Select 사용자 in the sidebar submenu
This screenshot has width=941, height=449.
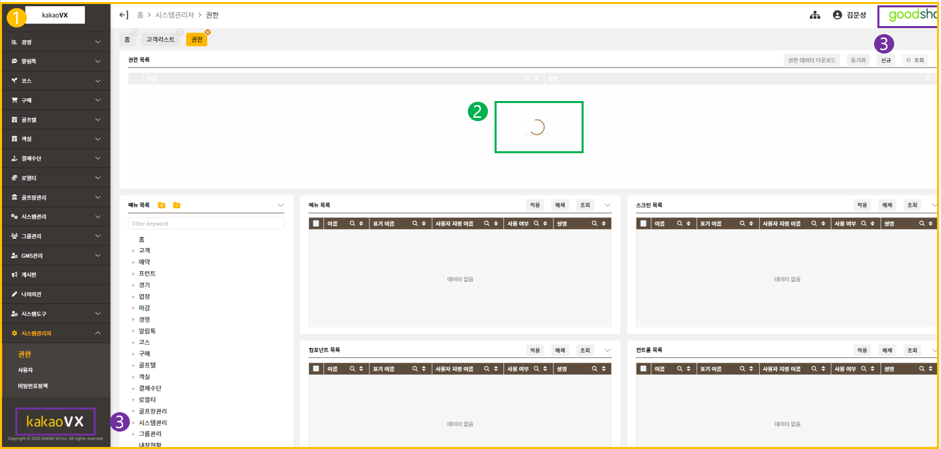point(25,370)
